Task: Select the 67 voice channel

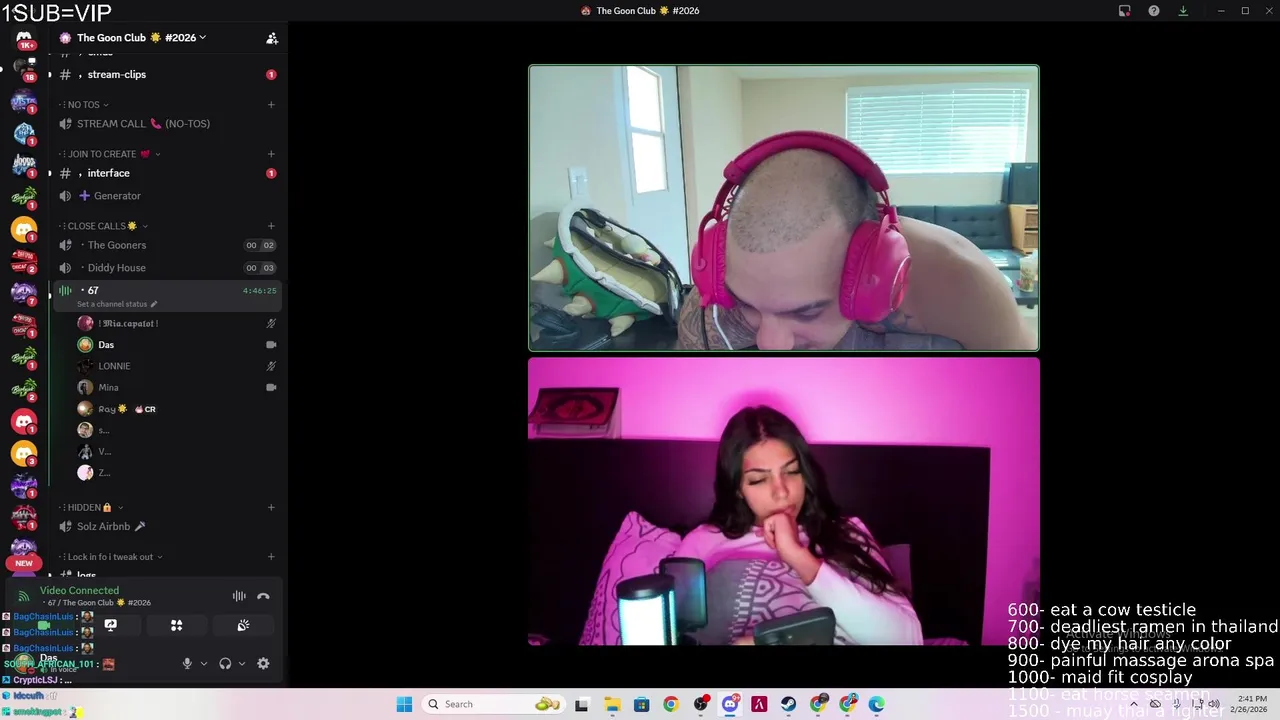Action: (167, 296)
